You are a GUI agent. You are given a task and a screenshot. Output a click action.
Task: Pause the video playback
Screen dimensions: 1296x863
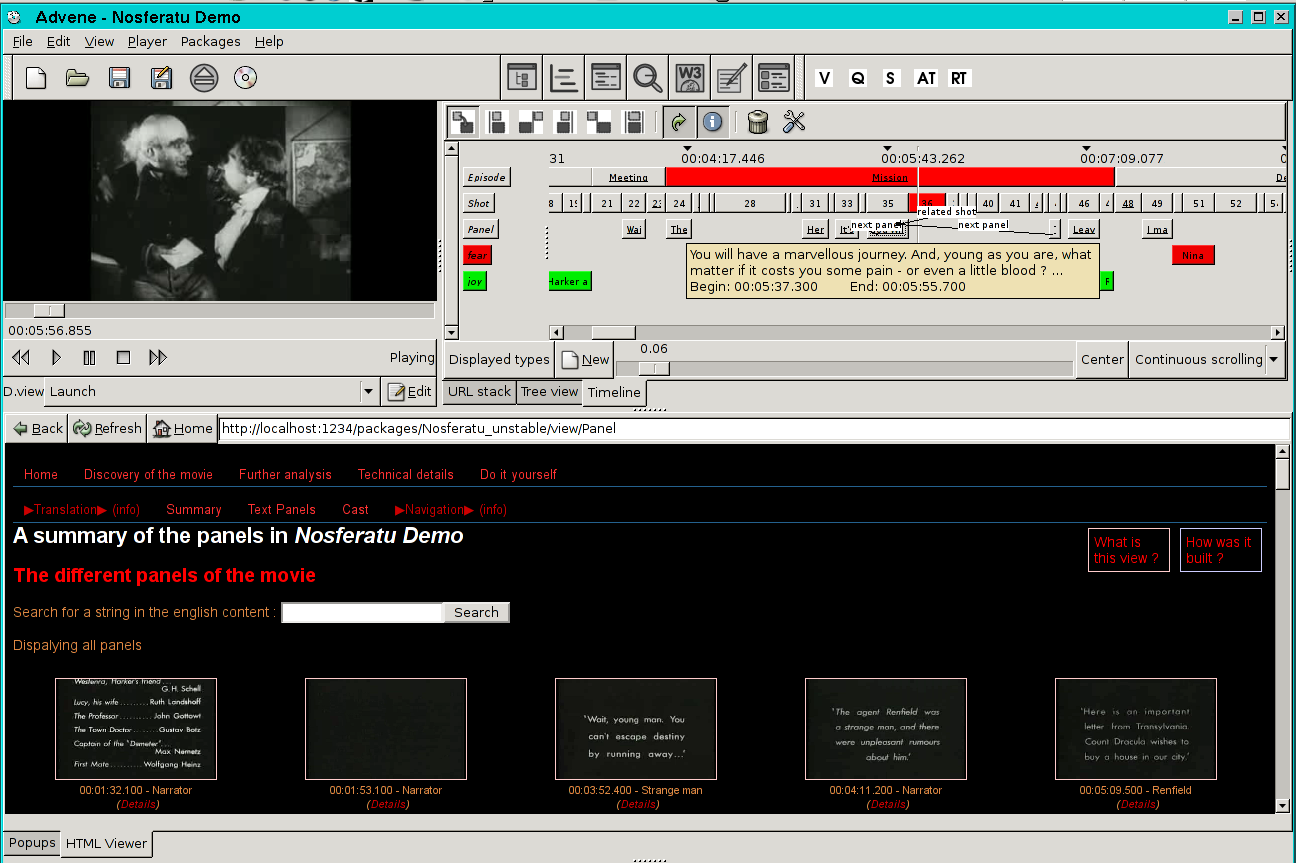pyautogui.click(x=89, y=357)
